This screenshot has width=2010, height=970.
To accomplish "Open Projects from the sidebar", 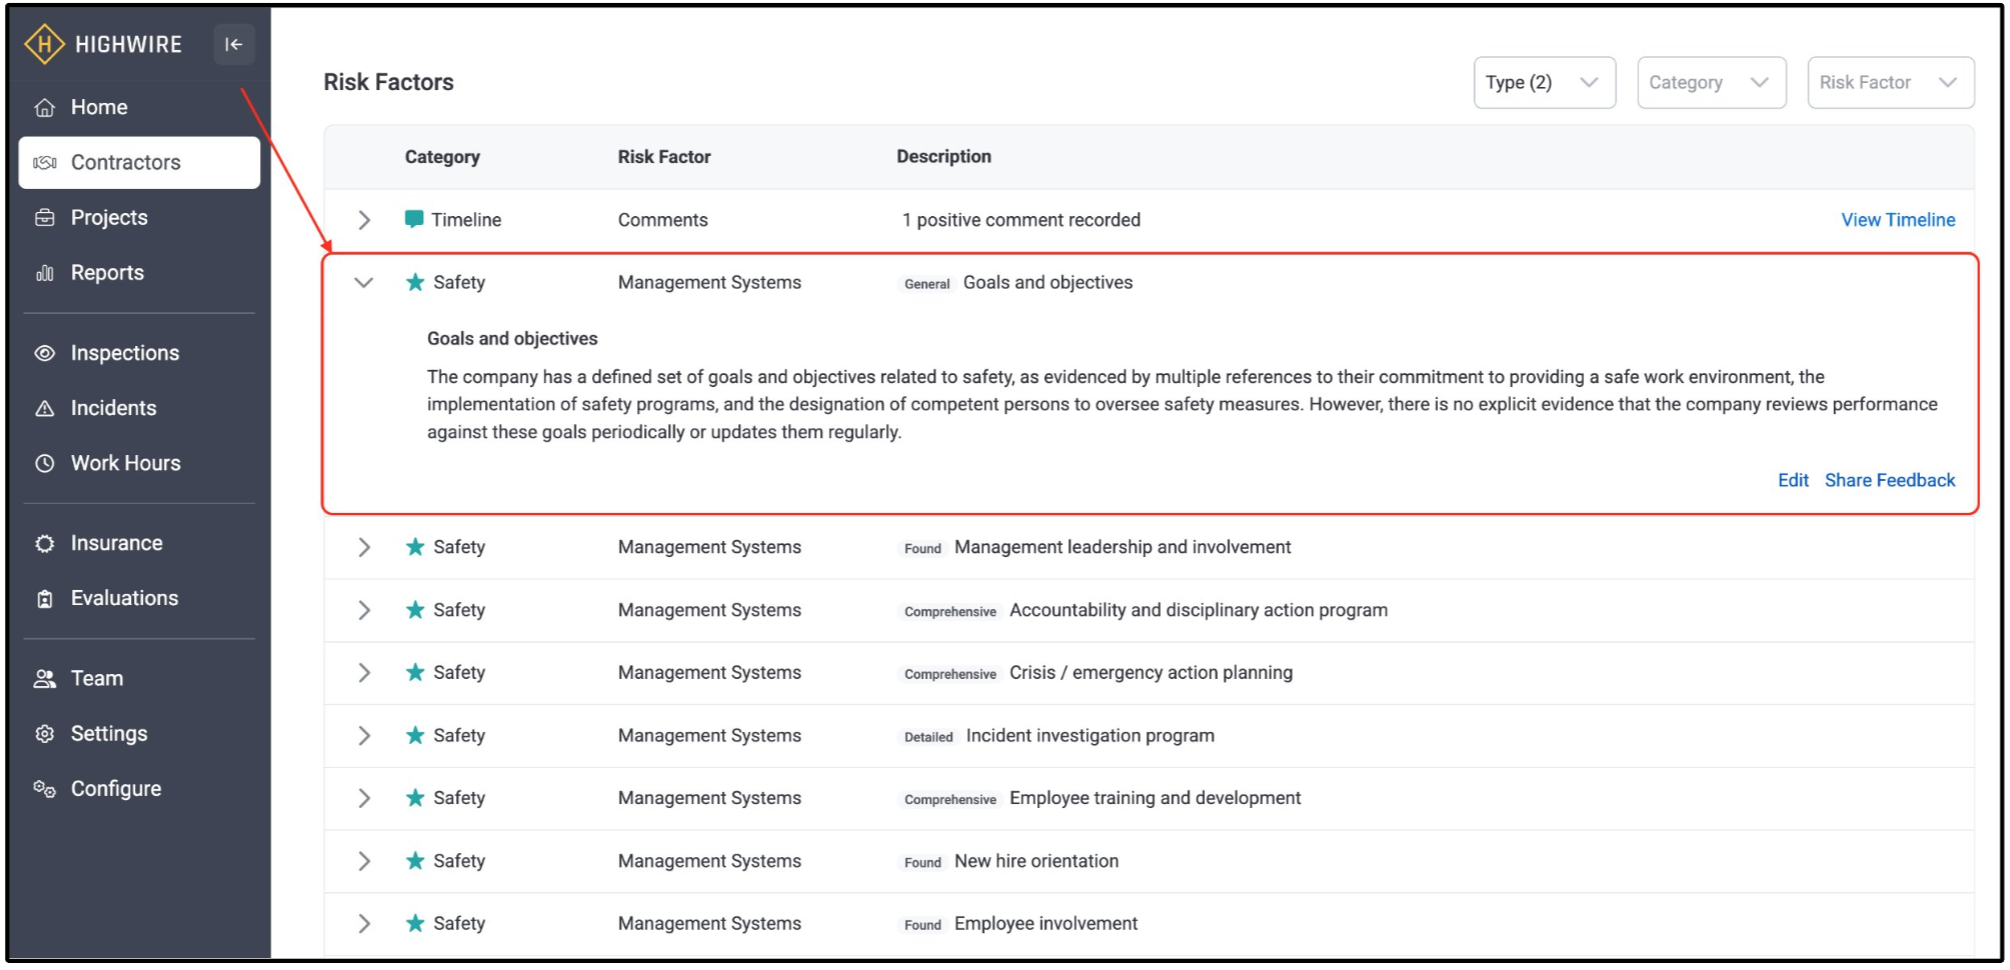I will point(139,218).
